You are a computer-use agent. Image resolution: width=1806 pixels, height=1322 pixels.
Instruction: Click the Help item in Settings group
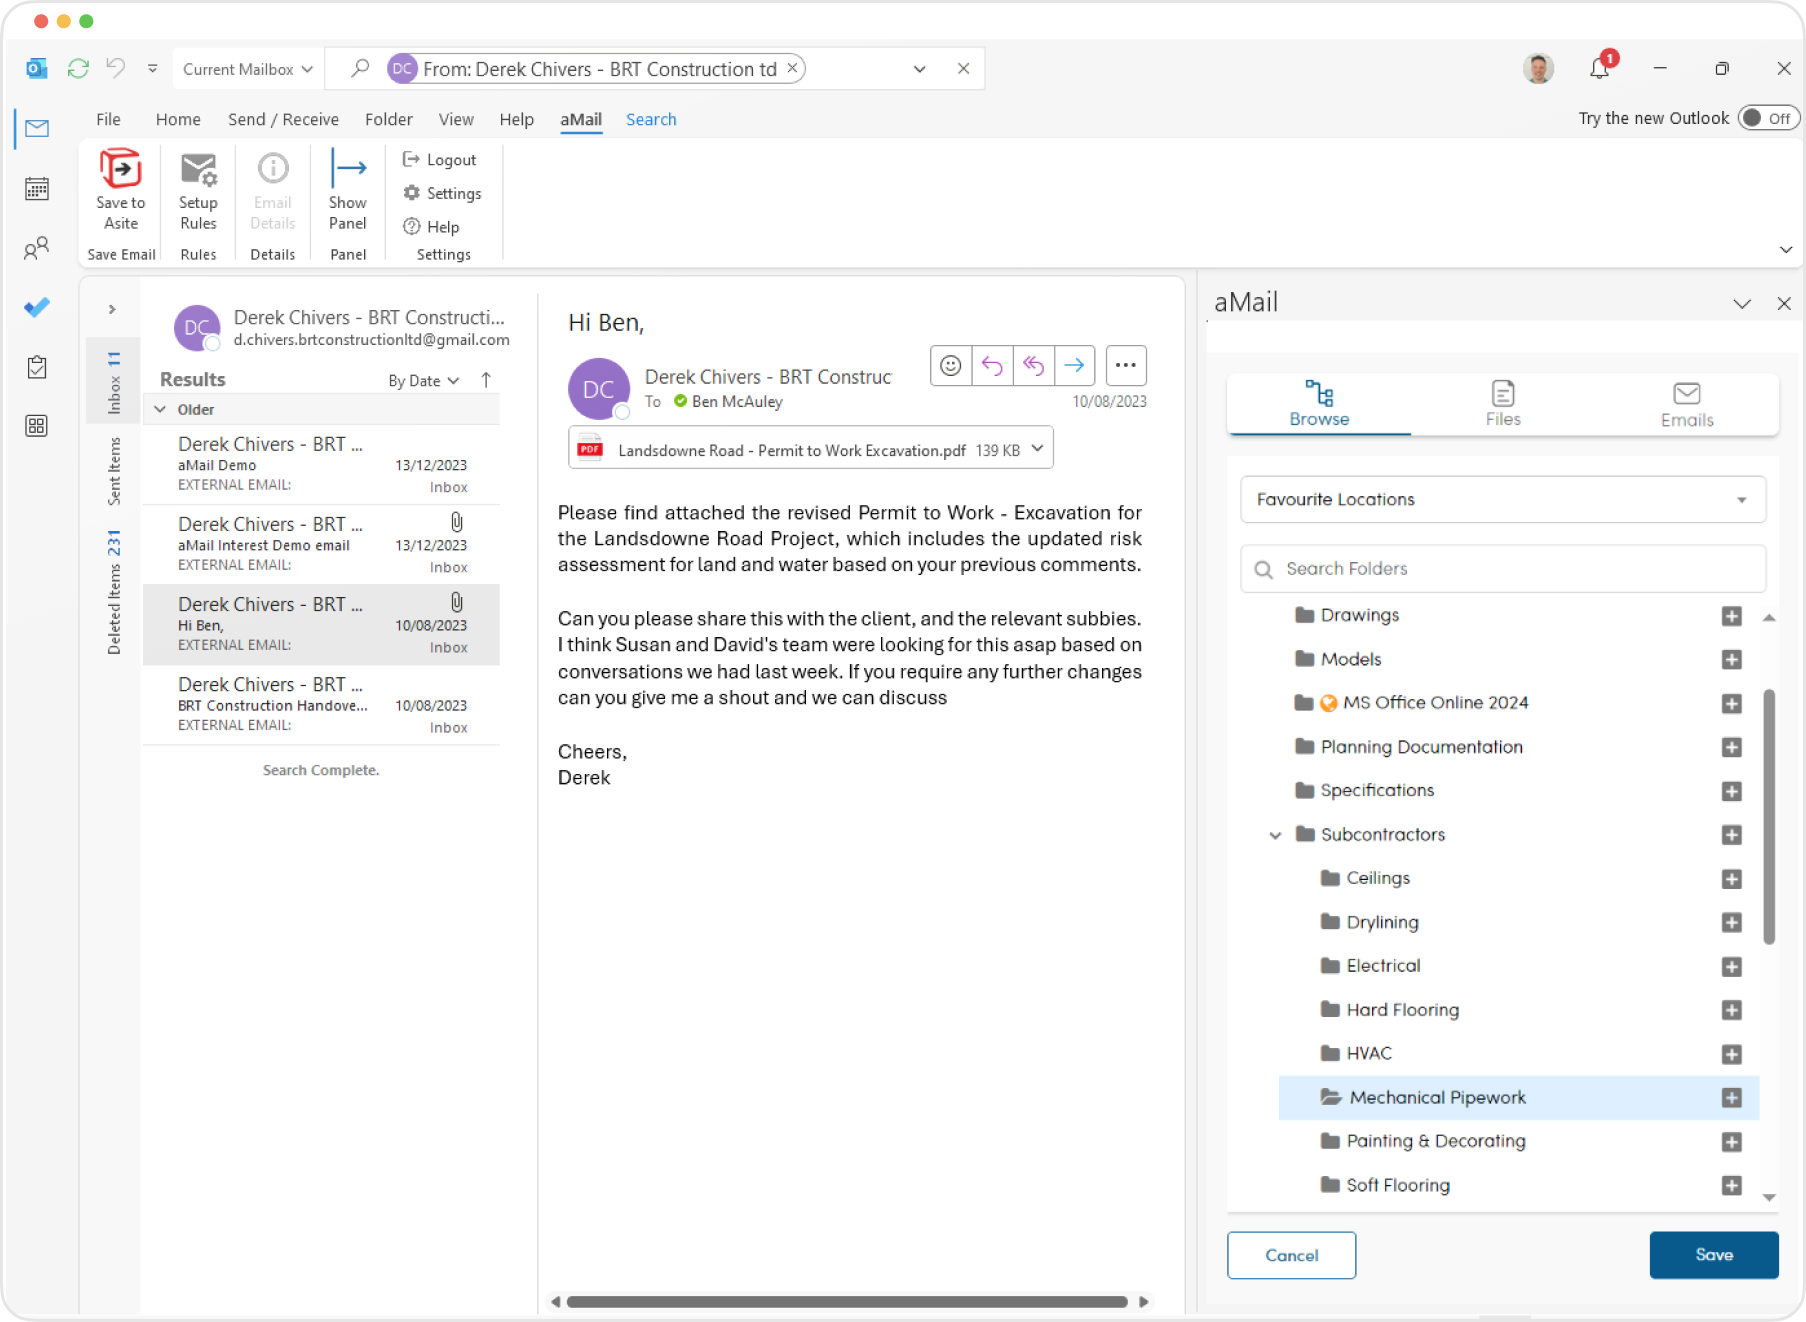(x=431, y=227)
